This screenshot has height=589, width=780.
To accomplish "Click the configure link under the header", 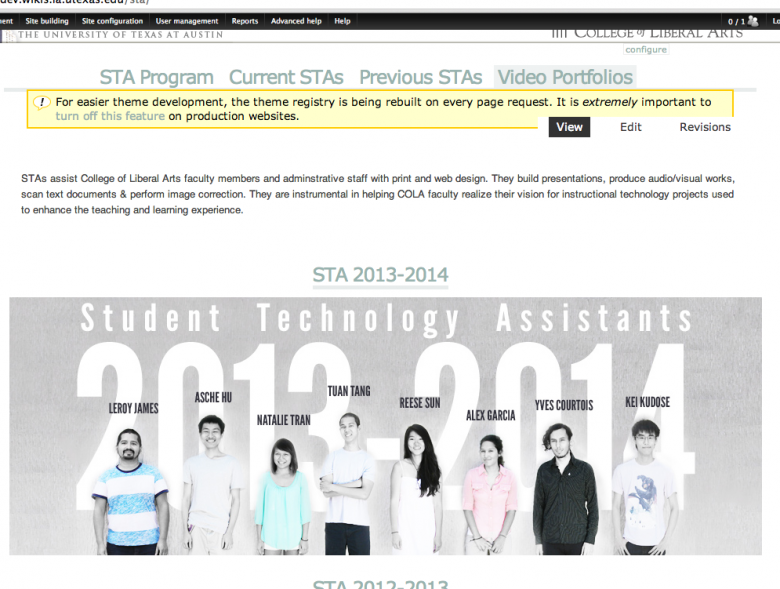I will (x=645, y=49).
